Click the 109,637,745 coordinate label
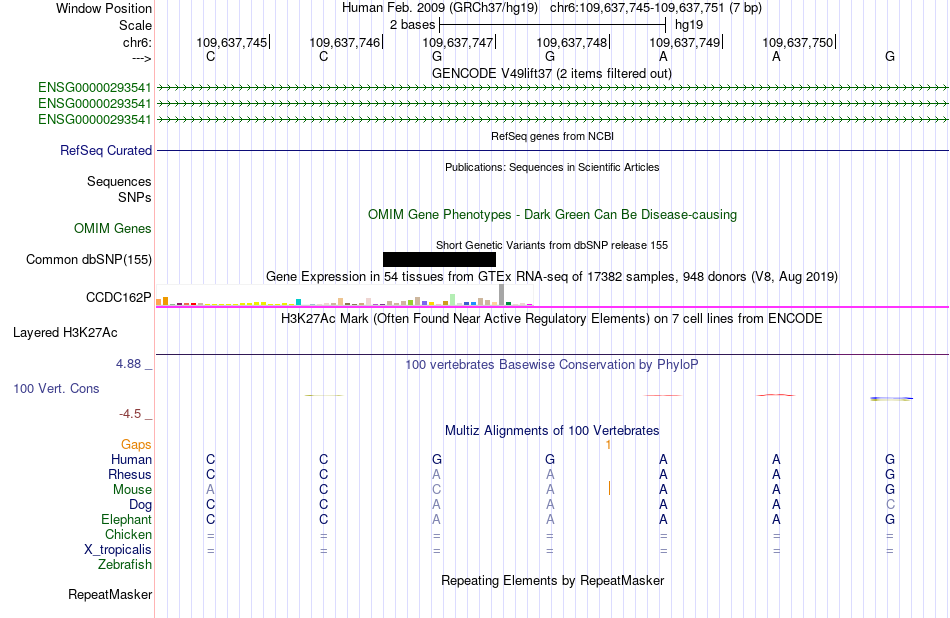This screenshot has height=618, width=950. pos(231,42)
